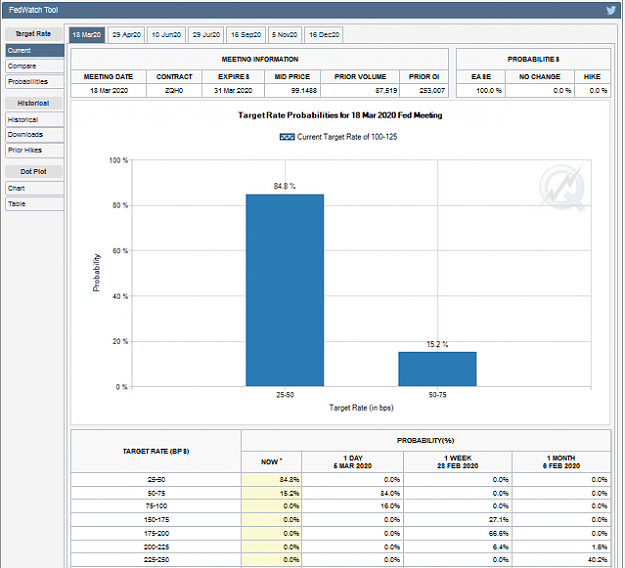Open Prior Hikes in sidebar
The width and height of the screenshot is (625, 568).
click(x=35, y=150)
